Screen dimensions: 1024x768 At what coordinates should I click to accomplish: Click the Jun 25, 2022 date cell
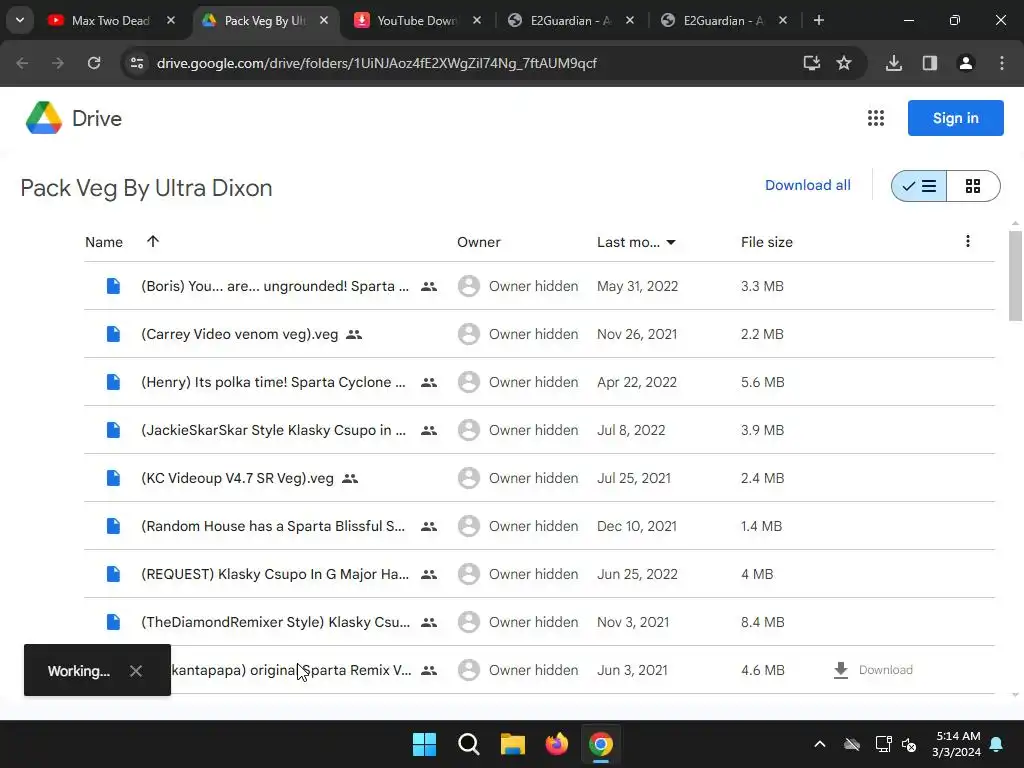pyautogui.click(x=637, y=574)
